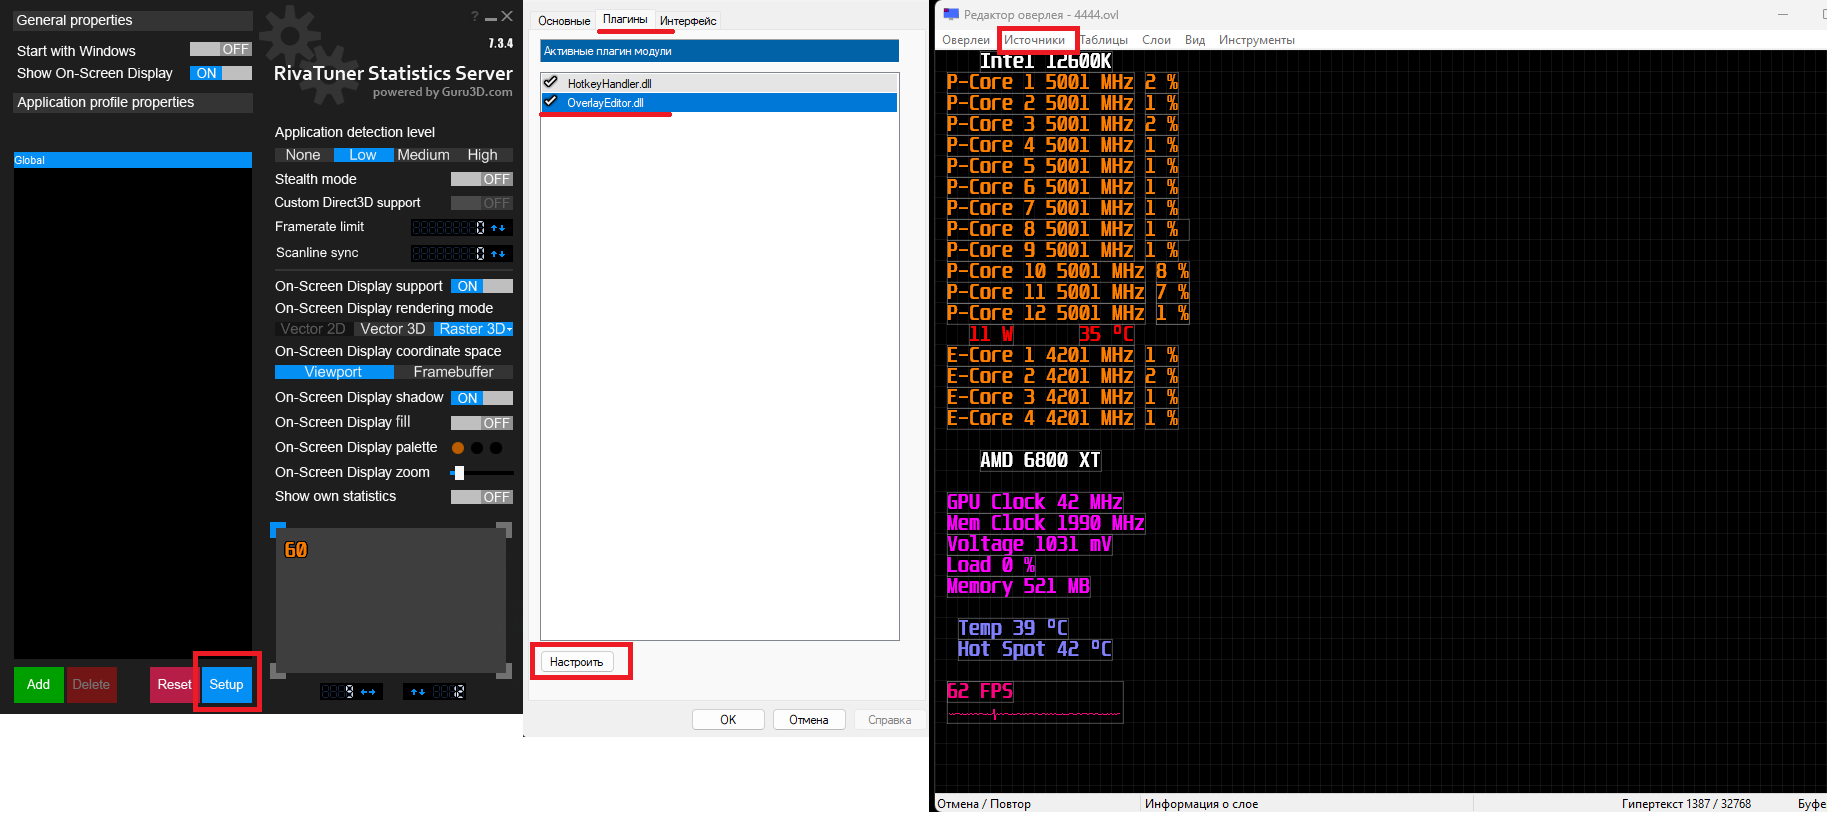The height and width of the screenshot is (820, 1827).
Task: Click the Overlay editor title bar app icon
Action: (951, 14)
